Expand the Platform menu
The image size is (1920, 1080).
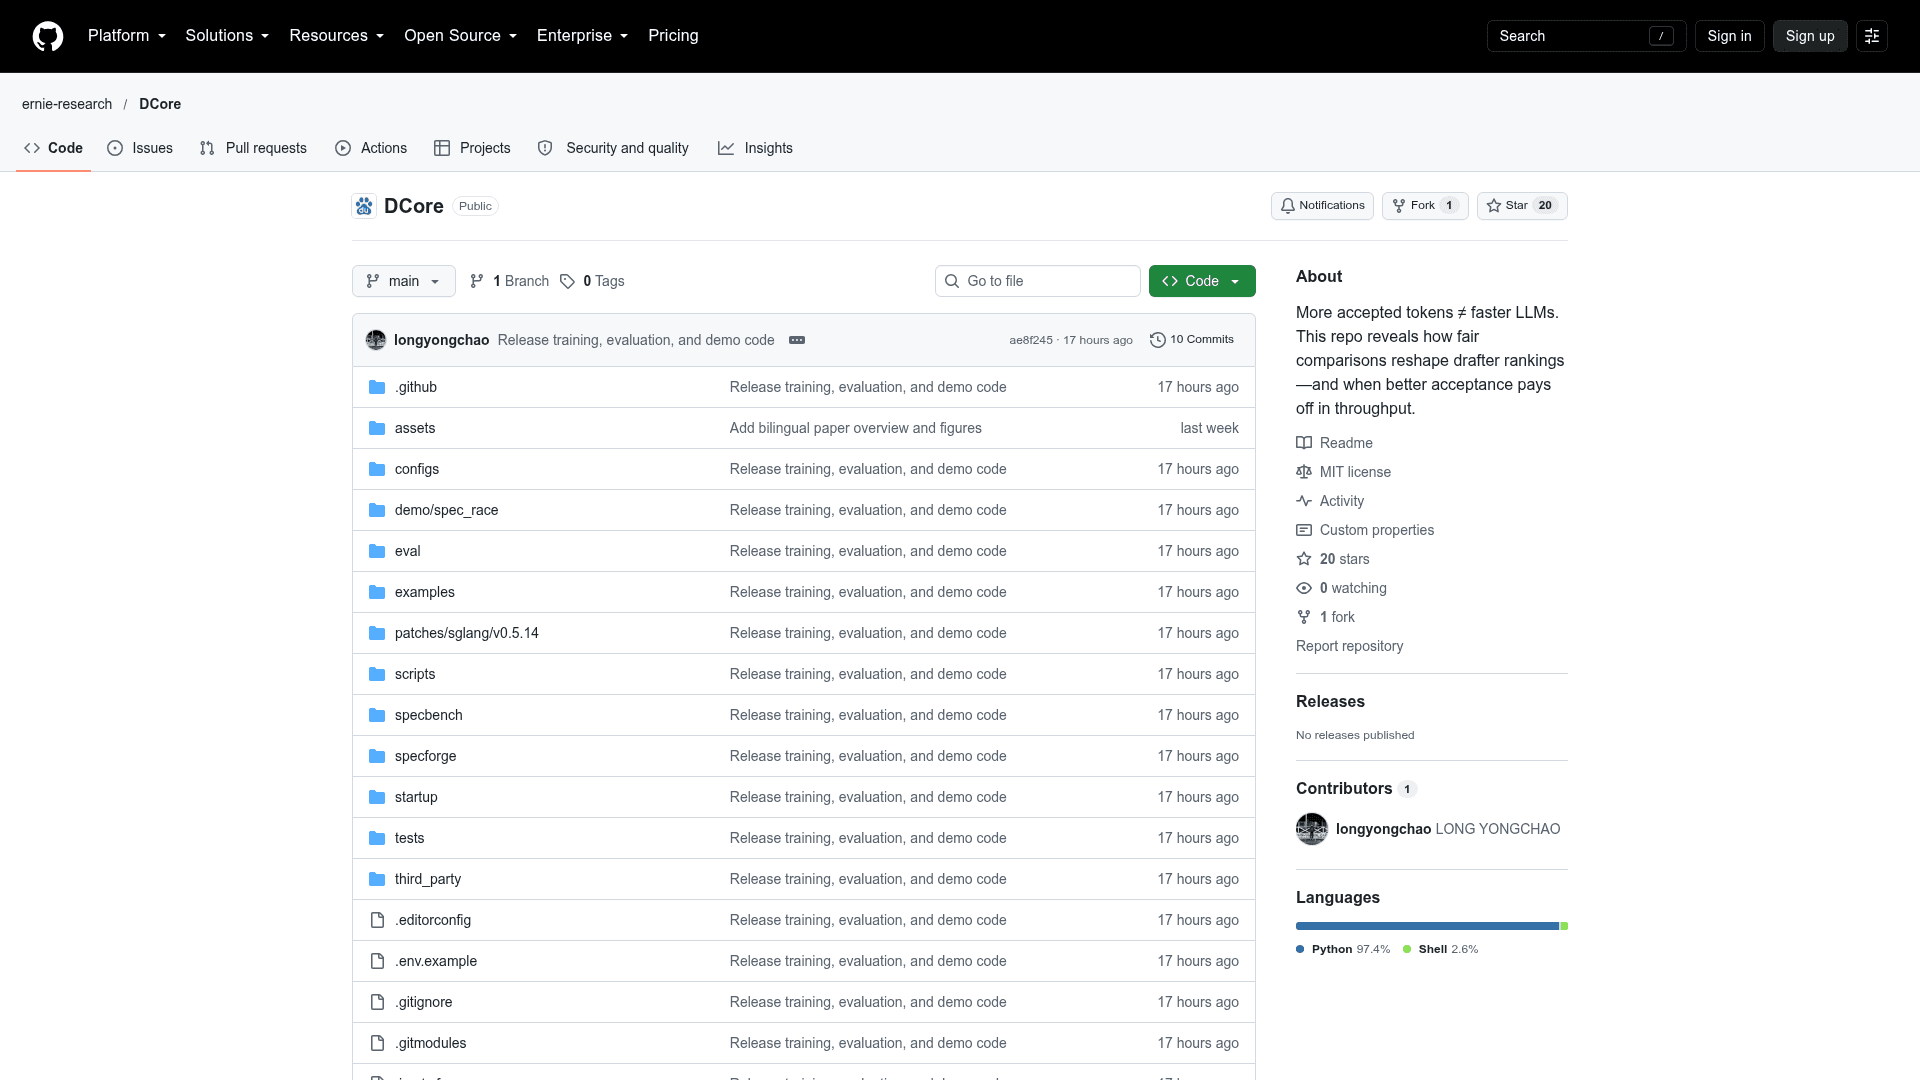coord(127,36)
